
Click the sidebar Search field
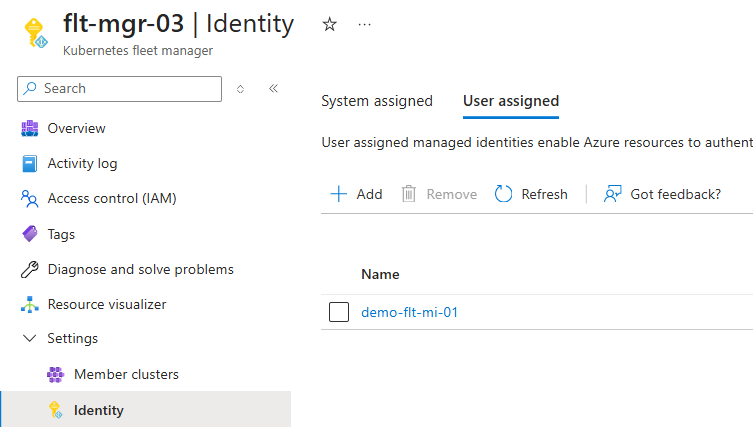120,89
